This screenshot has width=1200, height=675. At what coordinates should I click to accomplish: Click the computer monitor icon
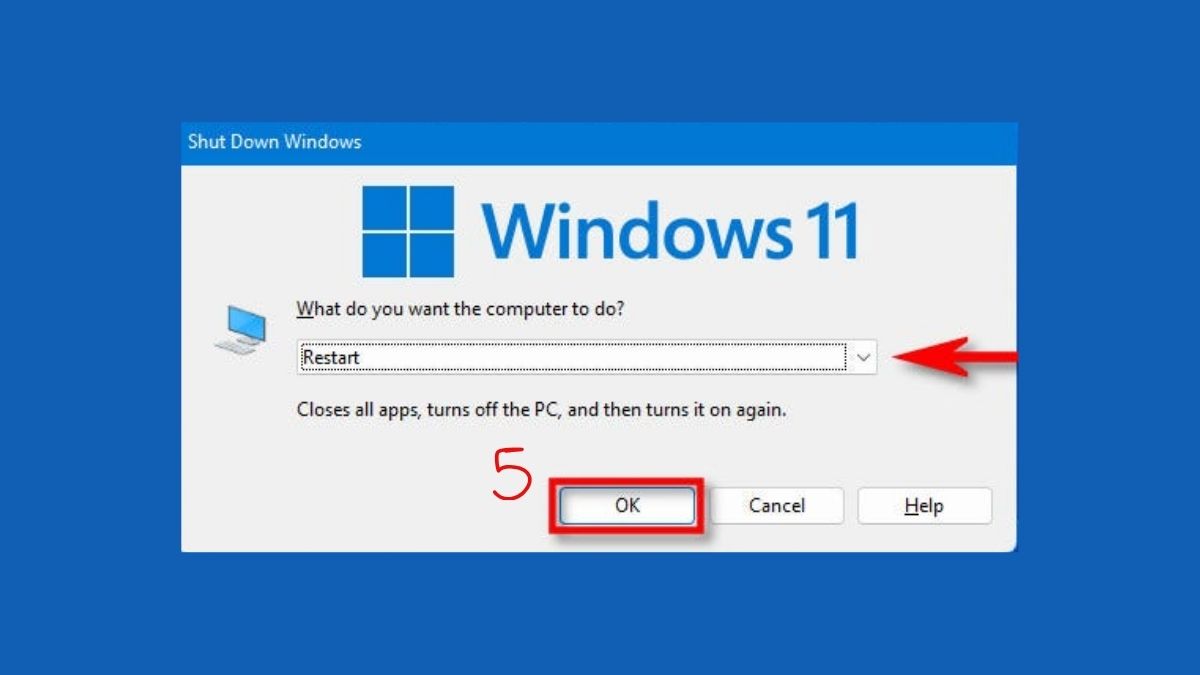pyautogui.click(x=241, y=330)
